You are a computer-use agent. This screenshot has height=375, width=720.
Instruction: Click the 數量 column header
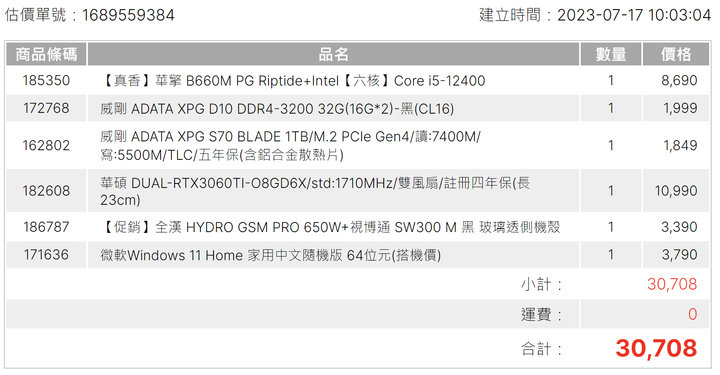(x=611, y=54)
